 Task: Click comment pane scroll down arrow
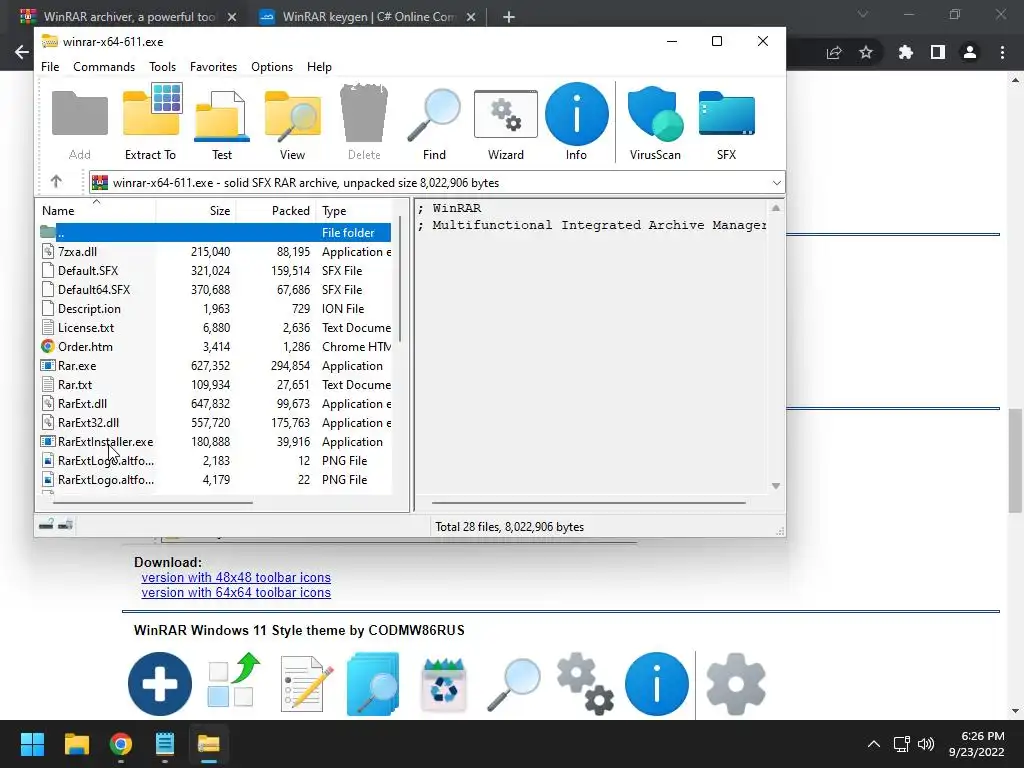[x=776, y=485]
